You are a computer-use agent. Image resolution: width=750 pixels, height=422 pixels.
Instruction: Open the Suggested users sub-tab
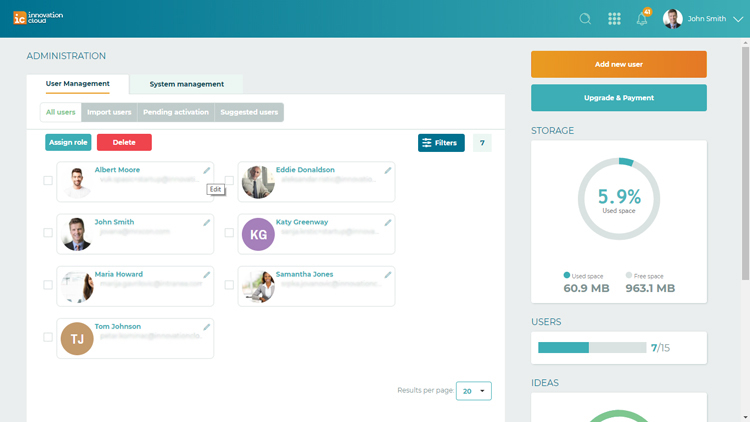[x=249, y=112]
